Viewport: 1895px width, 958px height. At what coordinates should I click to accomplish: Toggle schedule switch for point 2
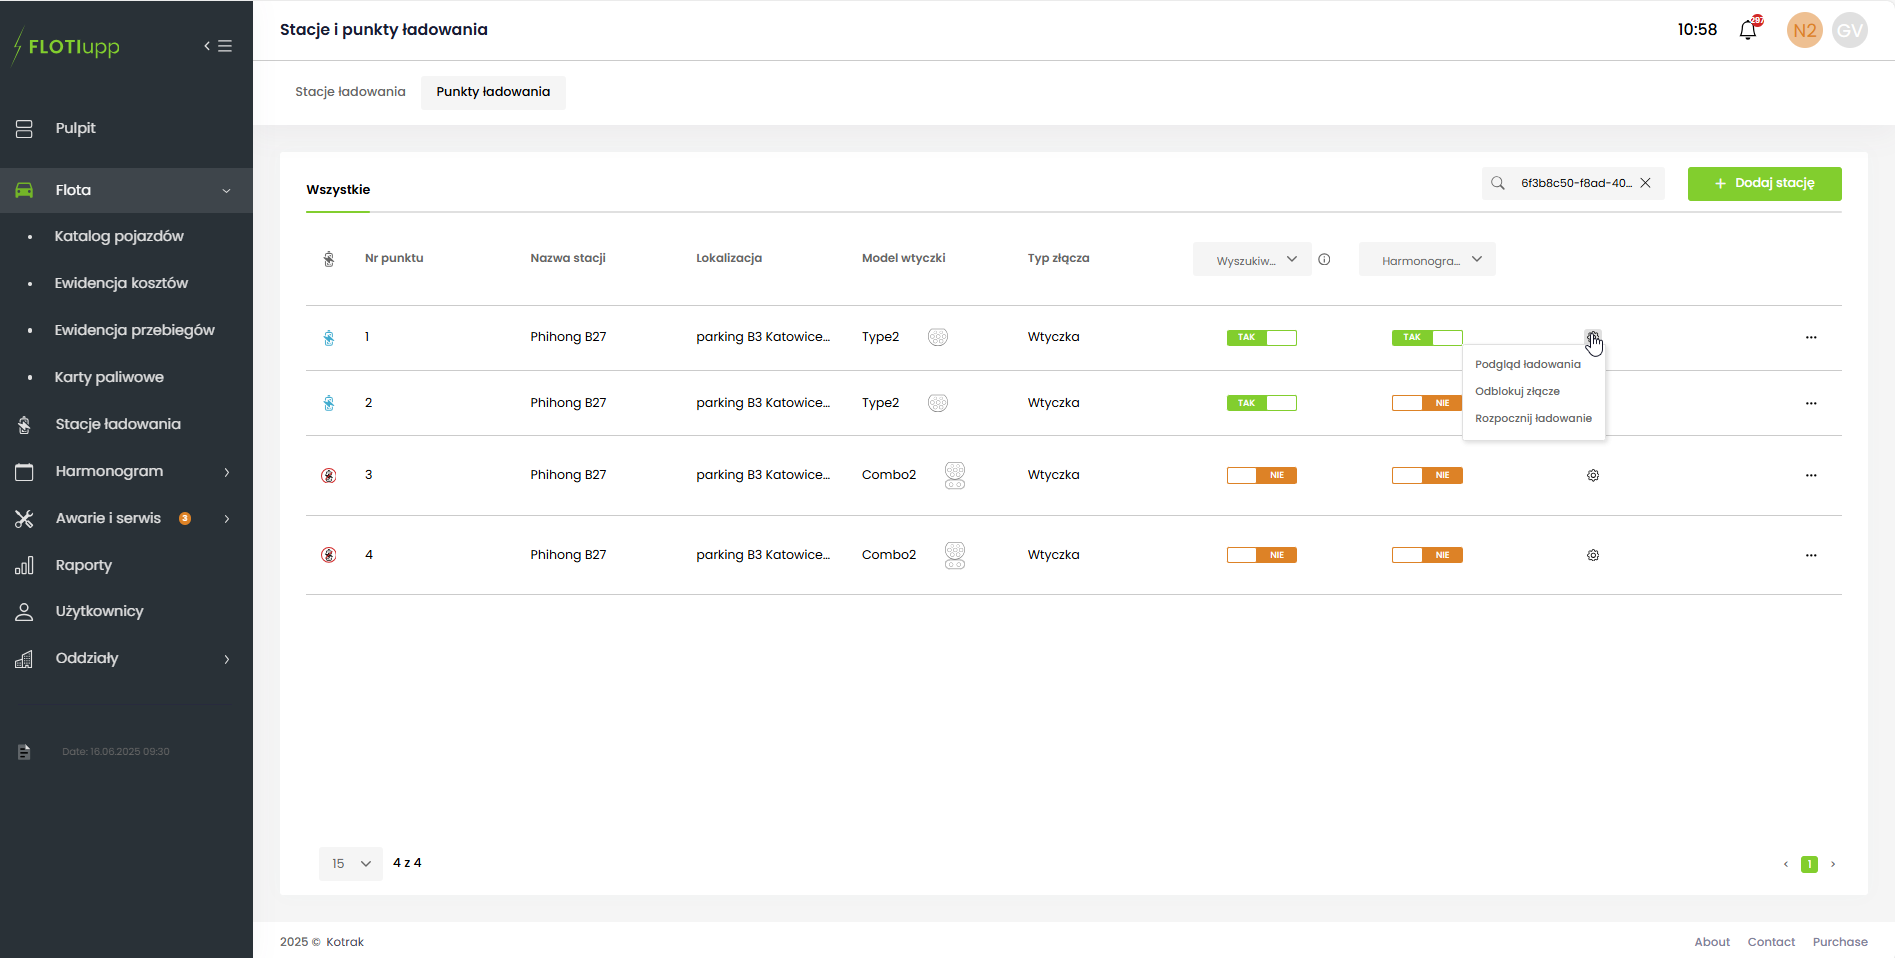click(x=1427, y=403)
